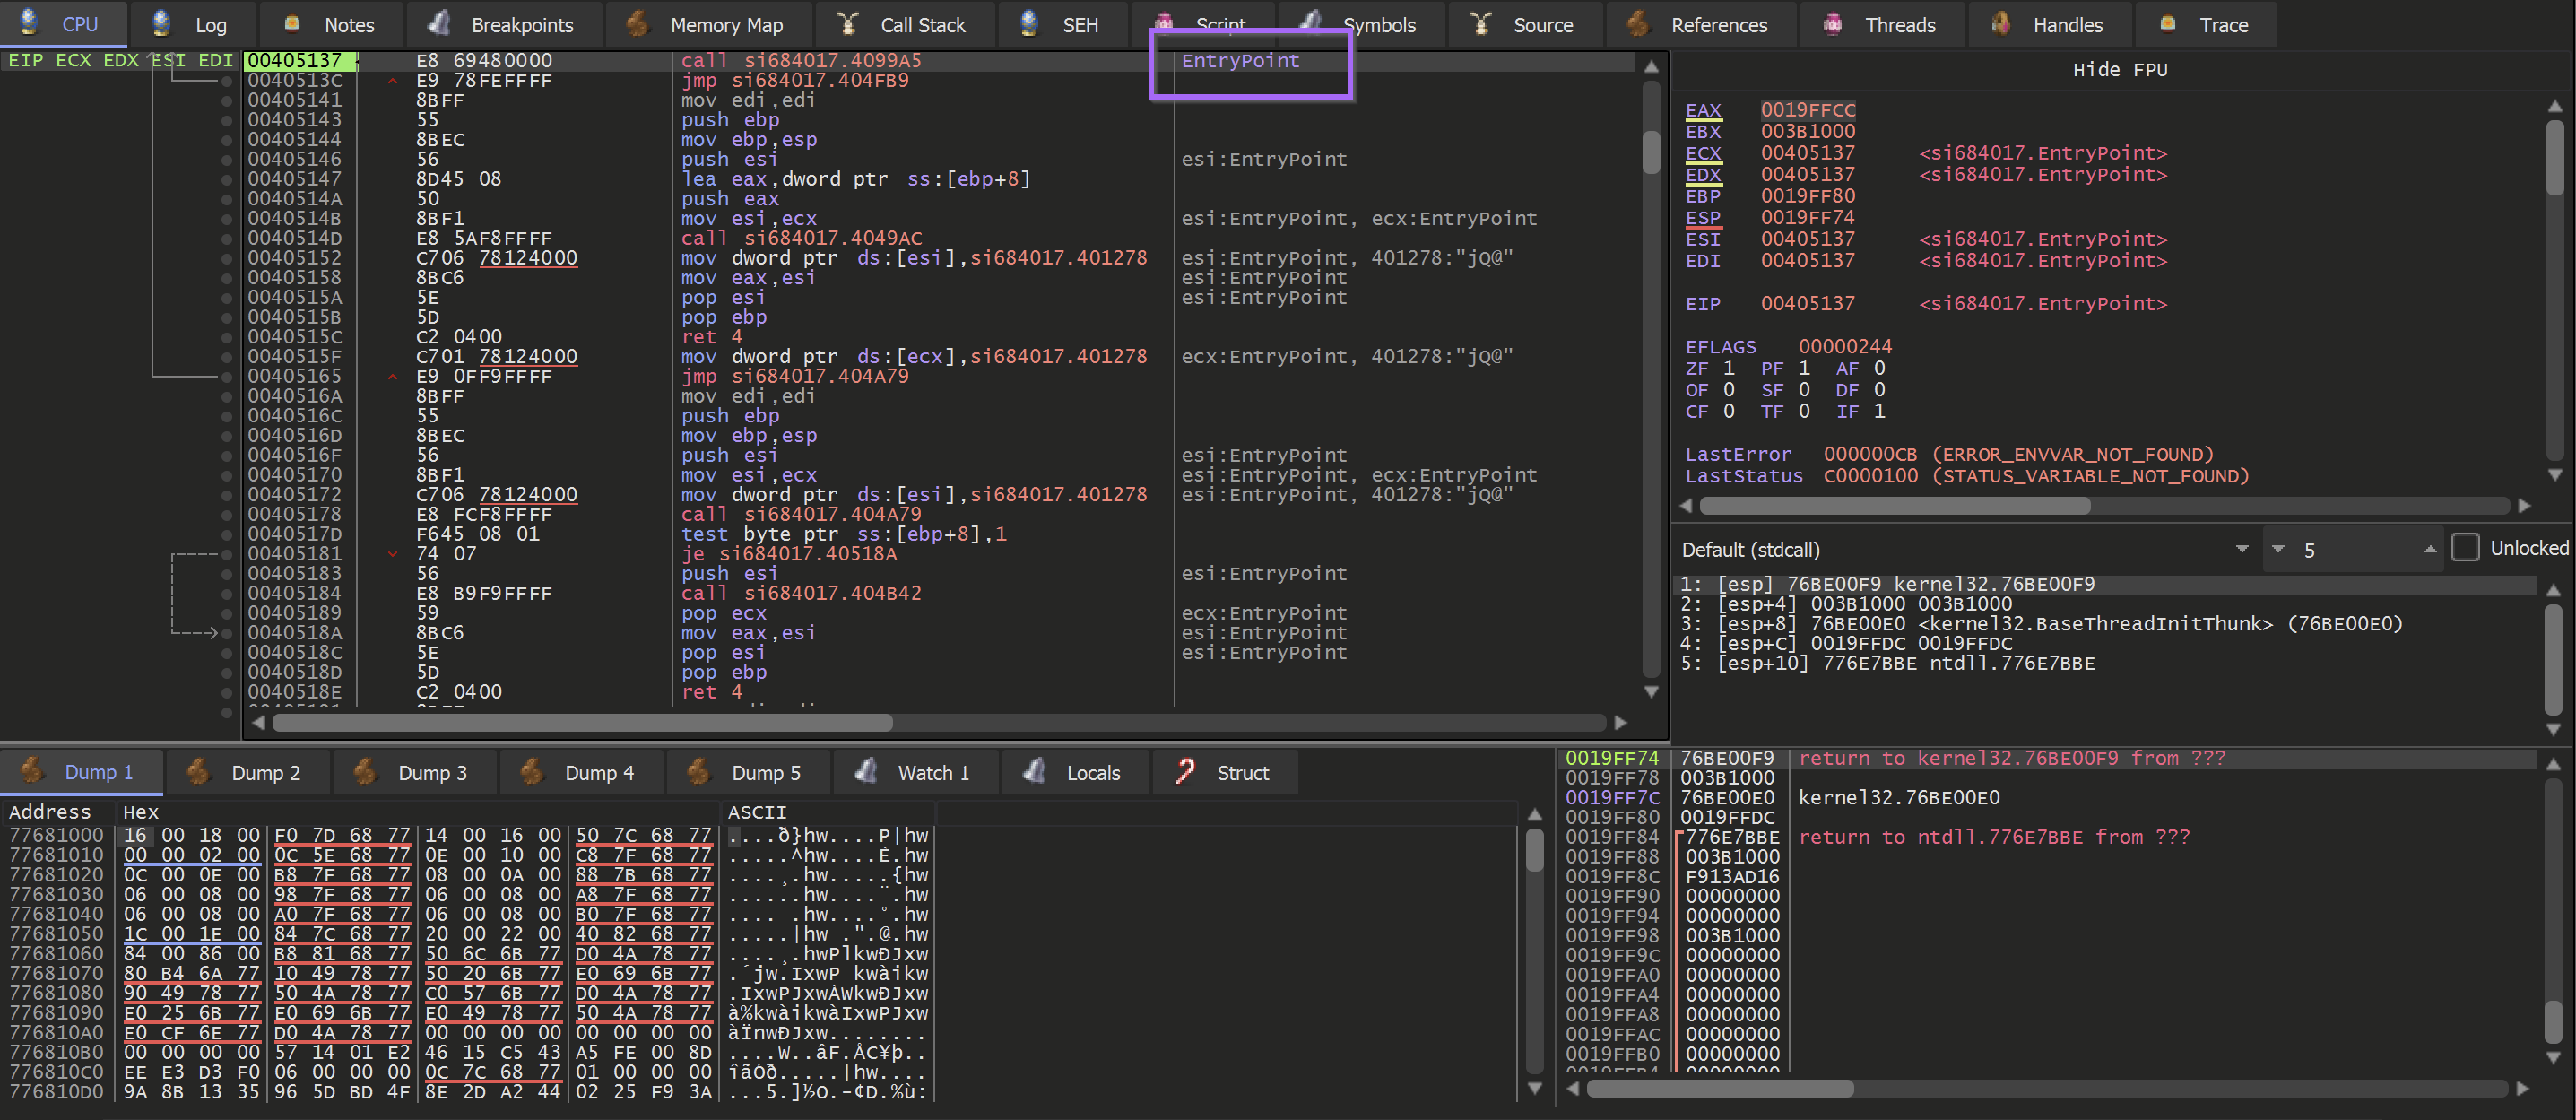Toggle the breakpoint circle next to 0040516A
The image size is (2576, 1120).
click(x=225, y=395)
